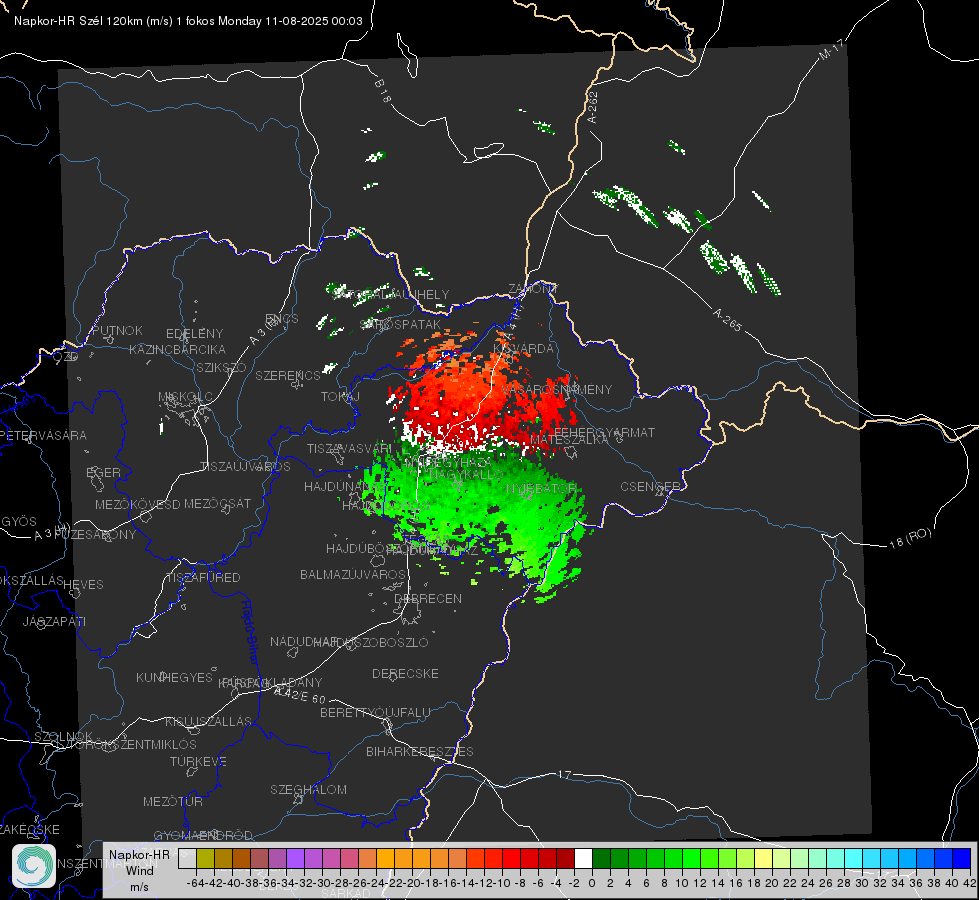Select the BALMAZÚJVÁROS label
Image resolution: width=979 pixels, height=900 pixels.
click(353, 574)
